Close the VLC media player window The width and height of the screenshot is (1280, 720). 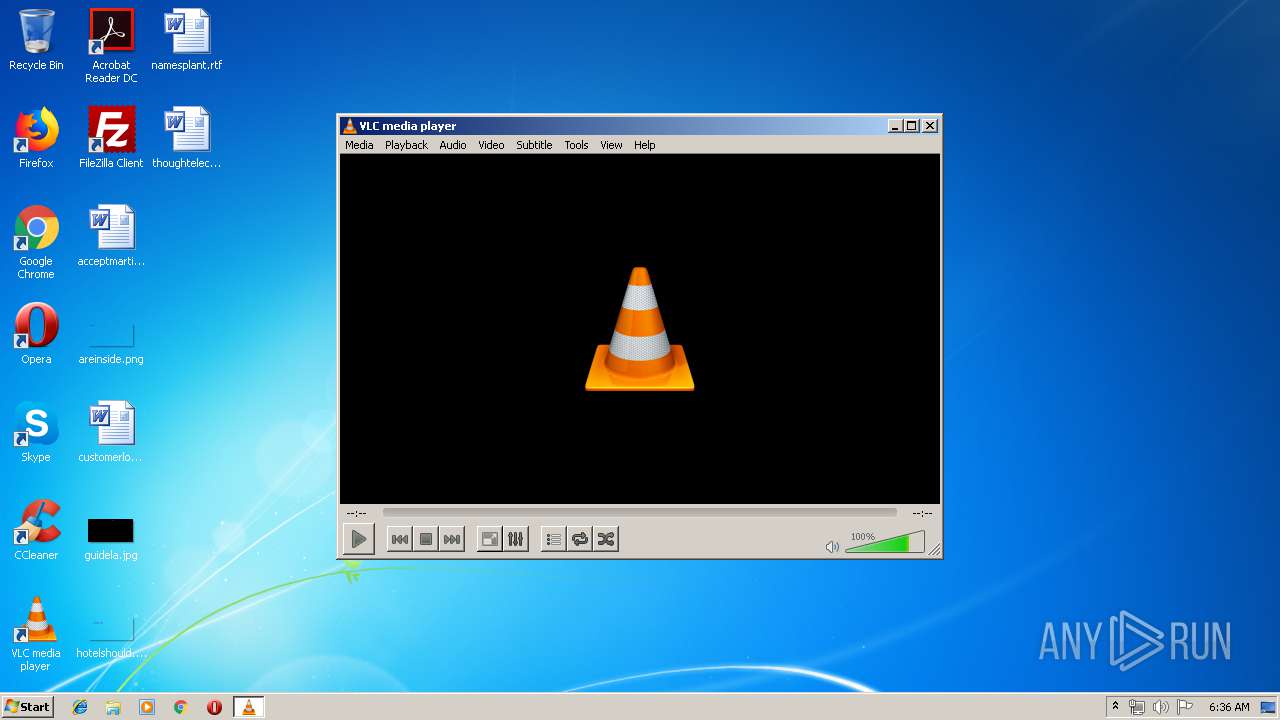[930, 126]
